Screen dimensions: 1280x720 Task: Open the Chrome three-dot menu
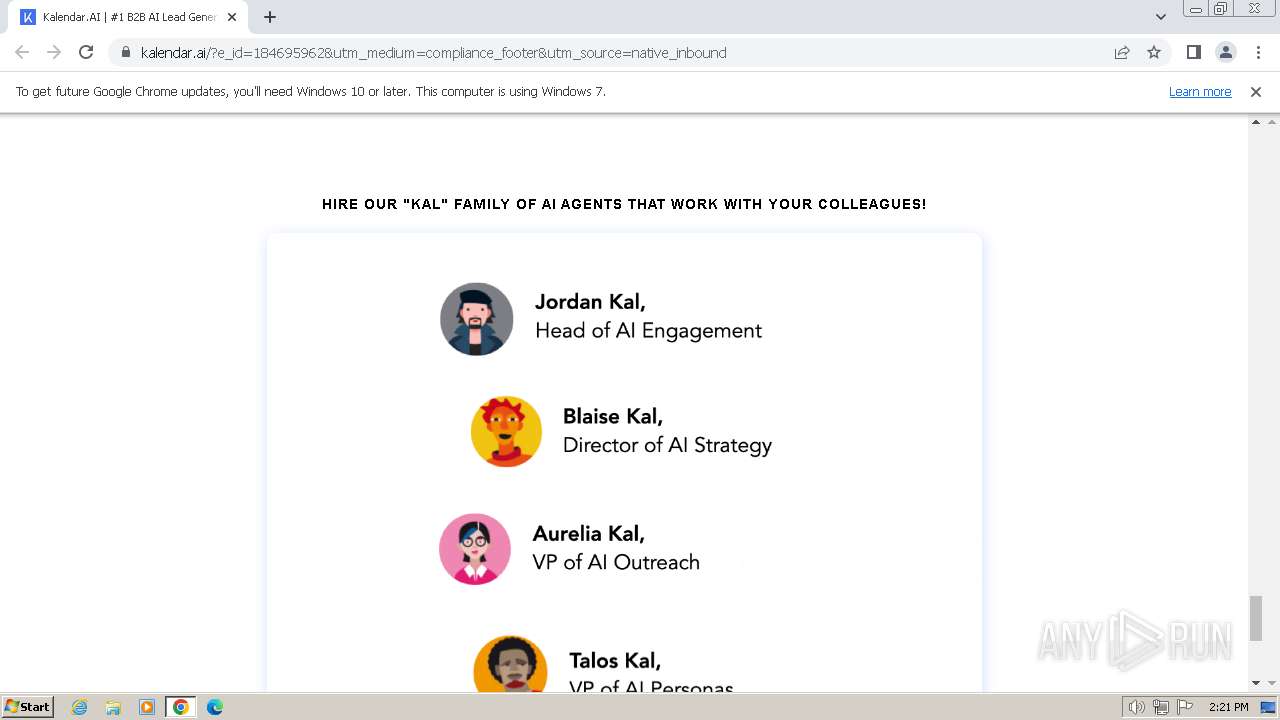[x=1258, y=52]
